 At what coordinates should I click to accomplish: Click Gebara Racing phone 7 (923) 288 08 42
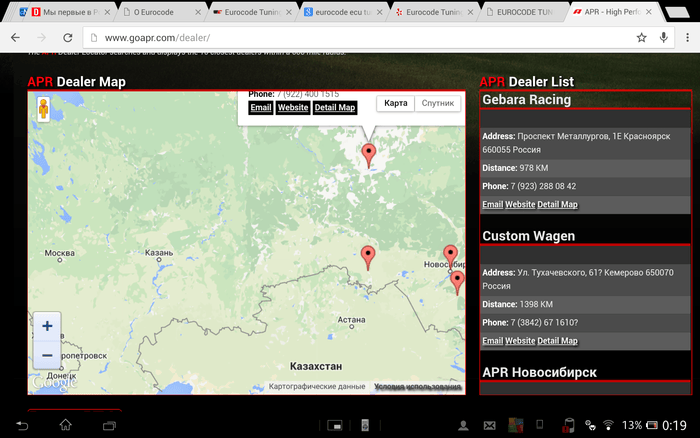543,186
